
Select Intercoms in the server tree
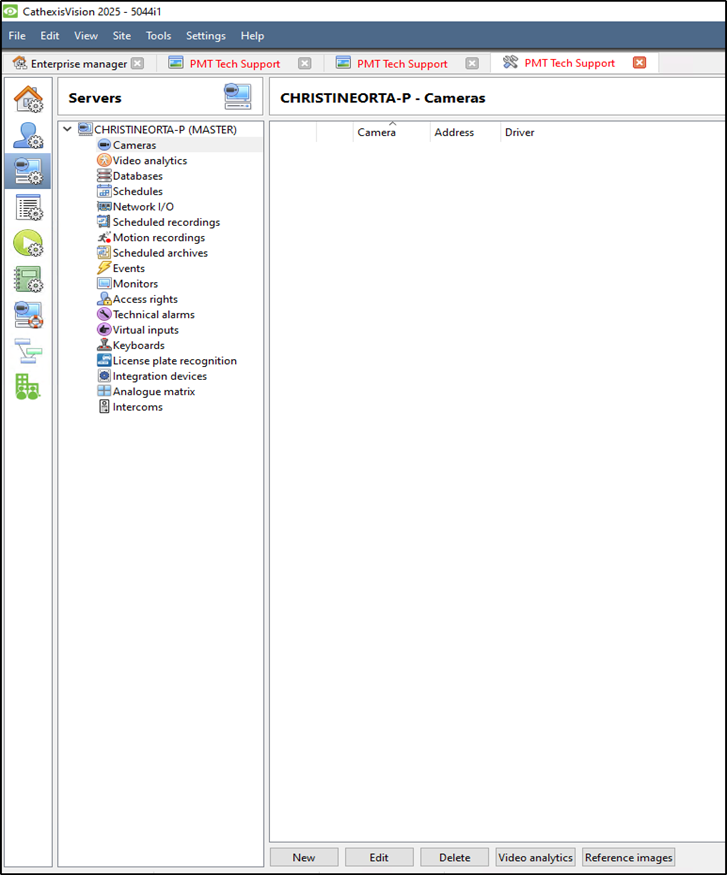coord(138,407)
